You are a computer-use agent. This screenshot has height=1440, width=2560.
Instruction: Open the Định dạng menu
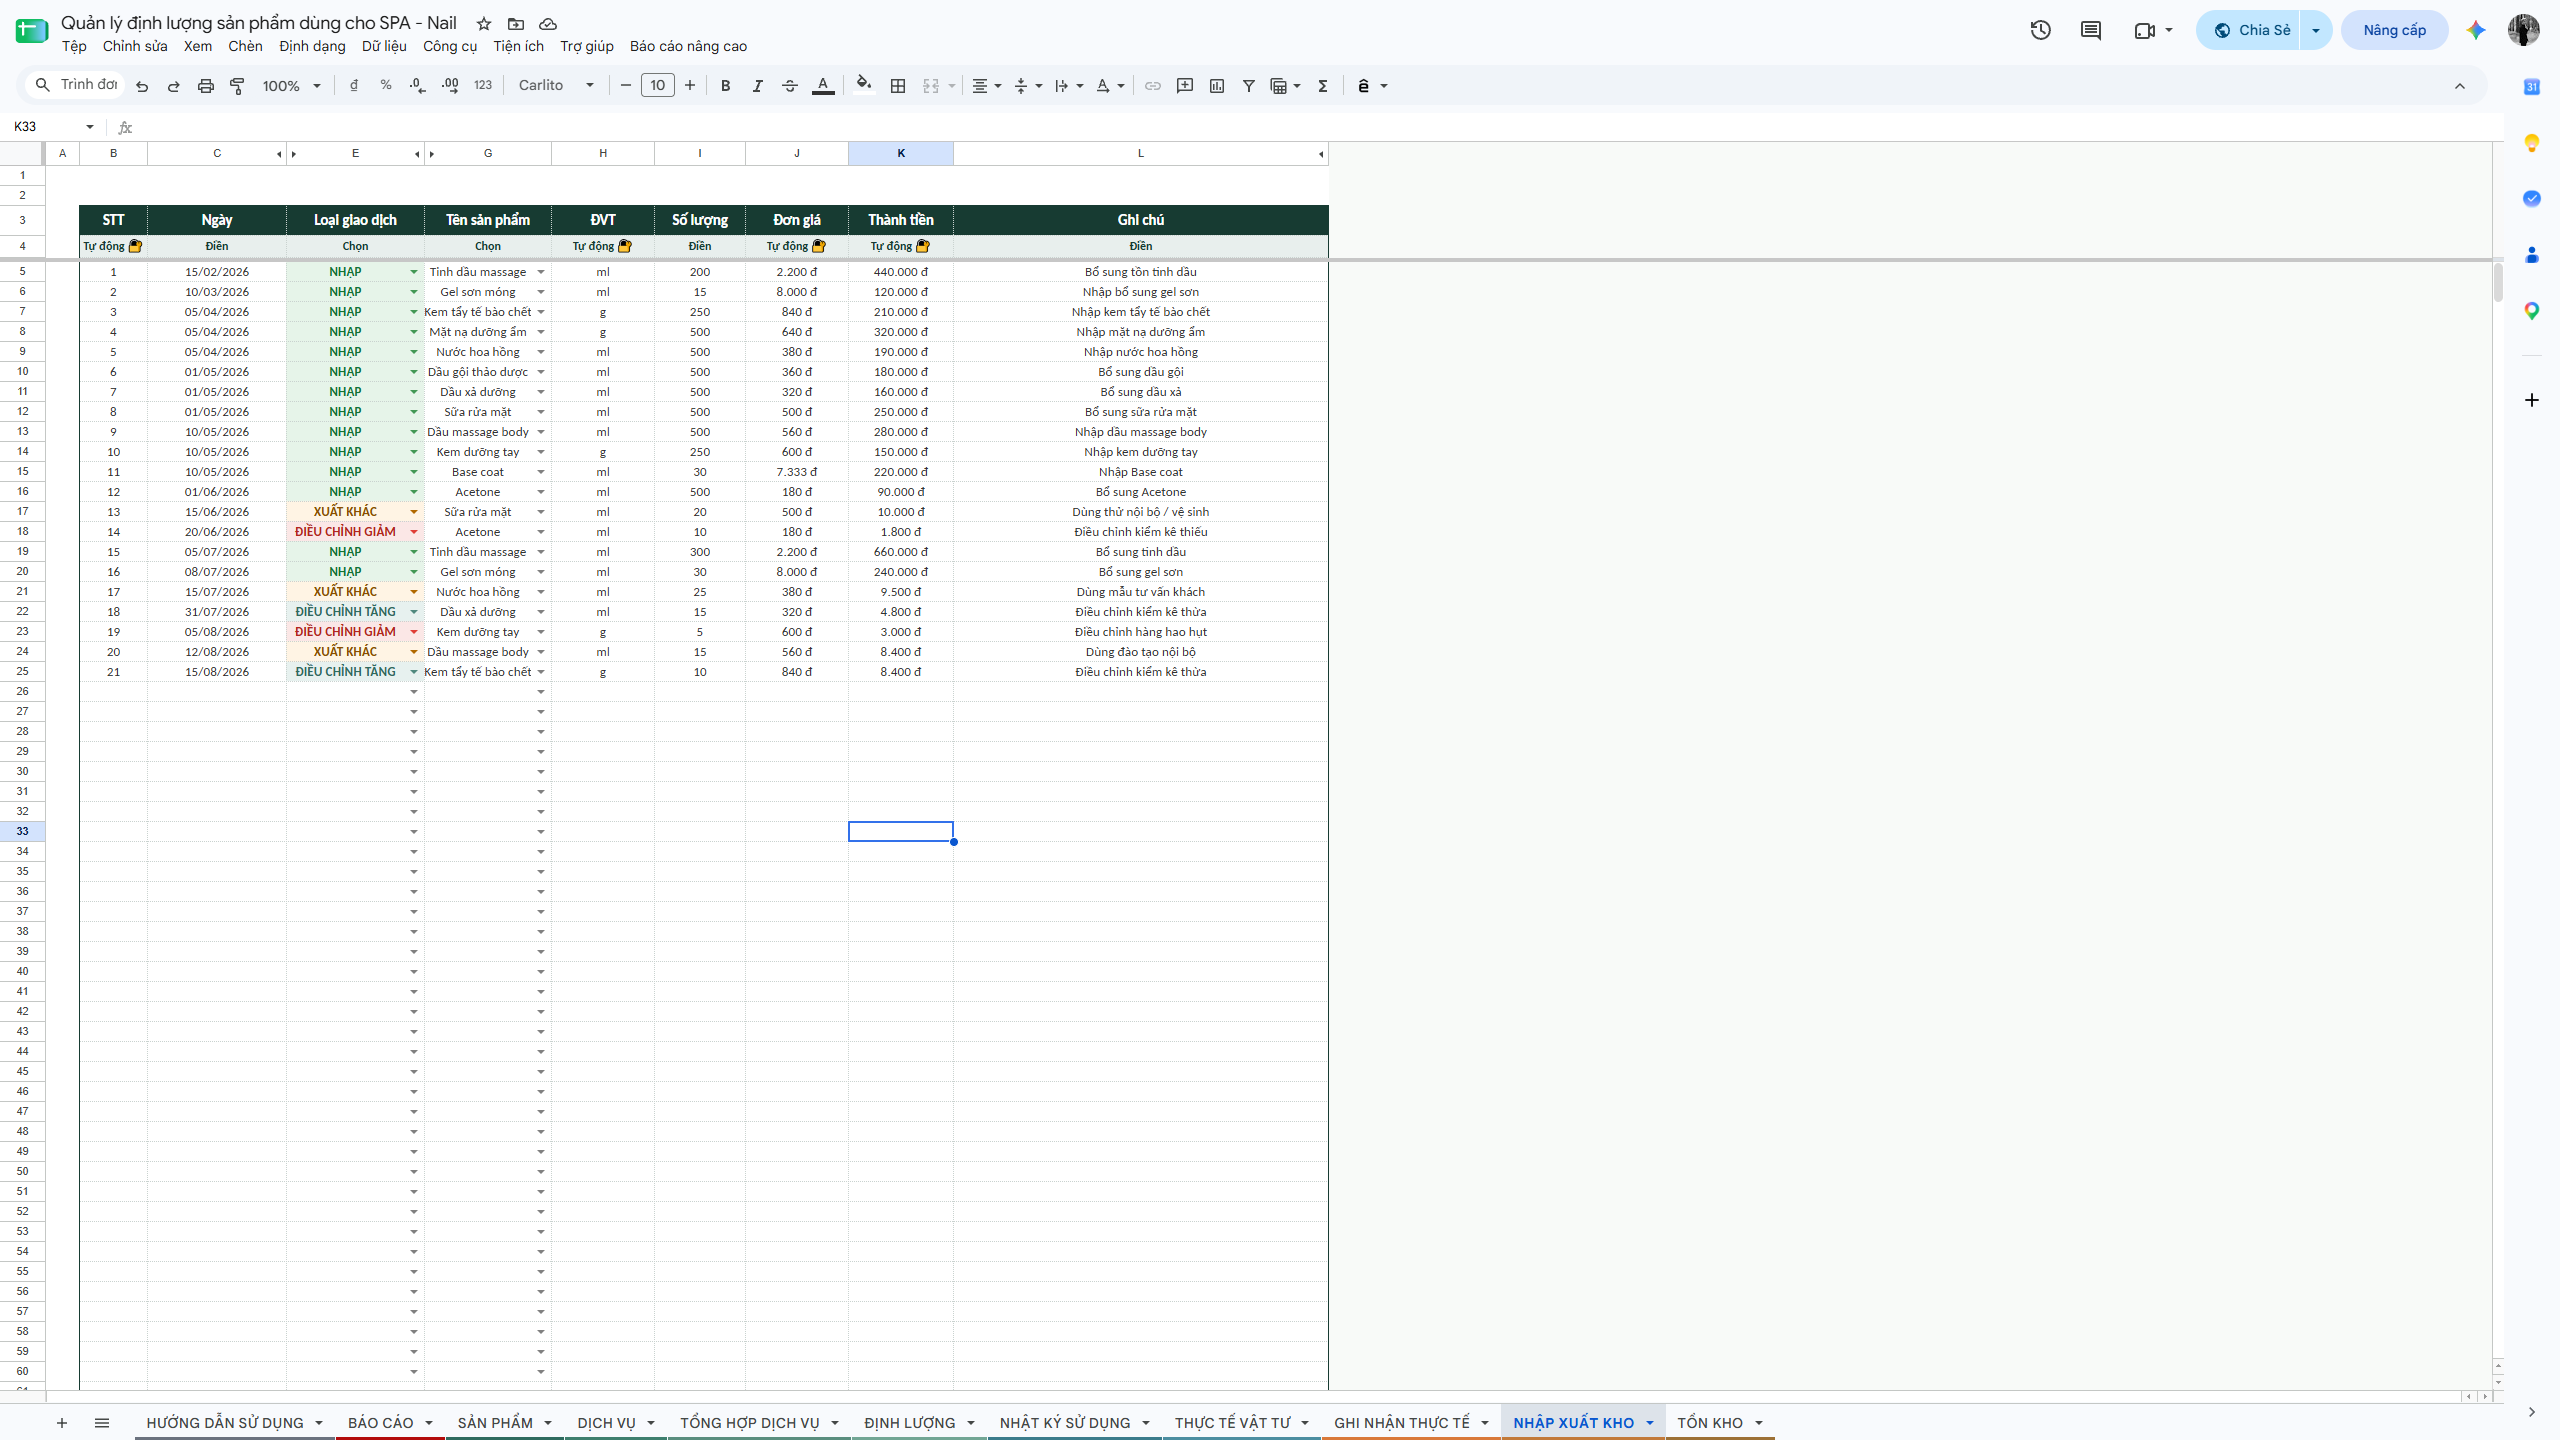point(312,46)
